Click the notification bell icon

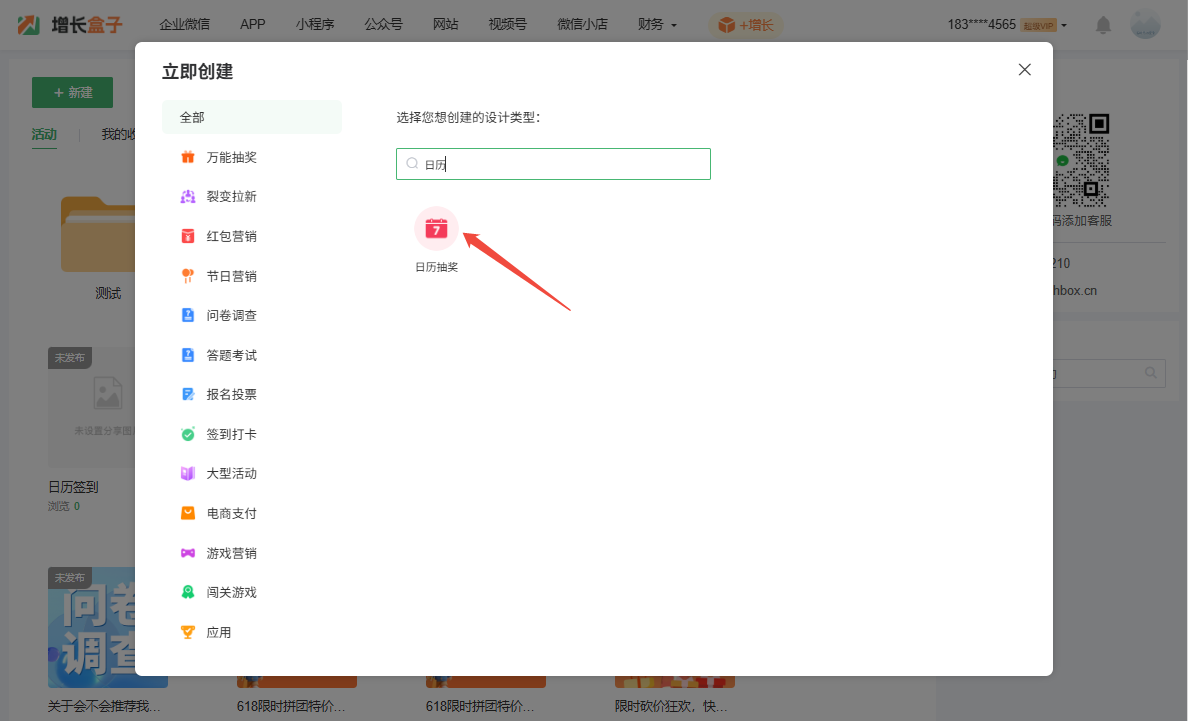click(1103, 25)
